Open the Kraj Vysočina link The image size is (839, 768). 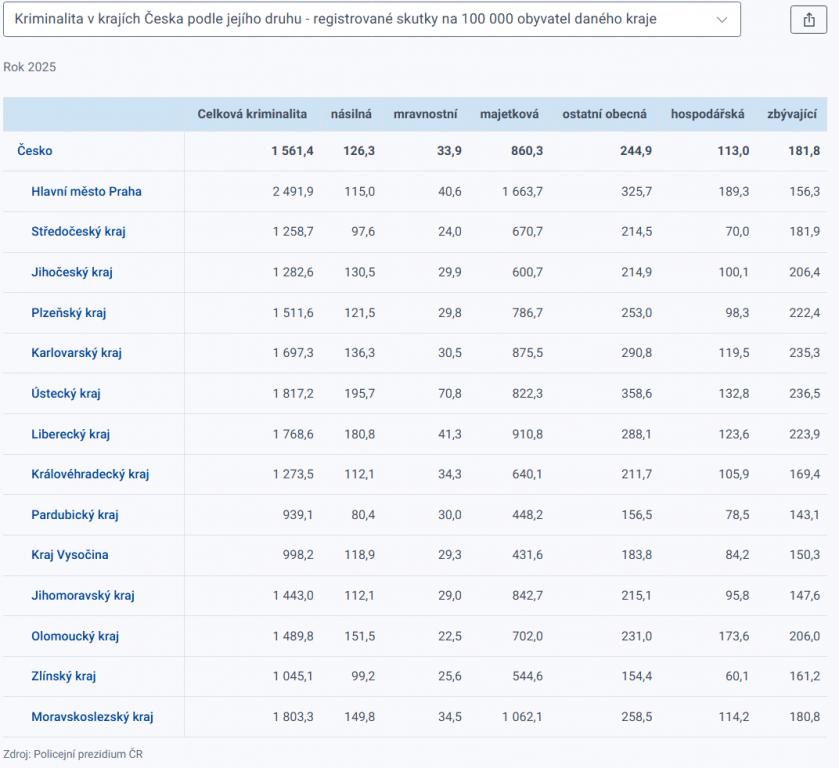pyautogui.click(x=70, y=555)
